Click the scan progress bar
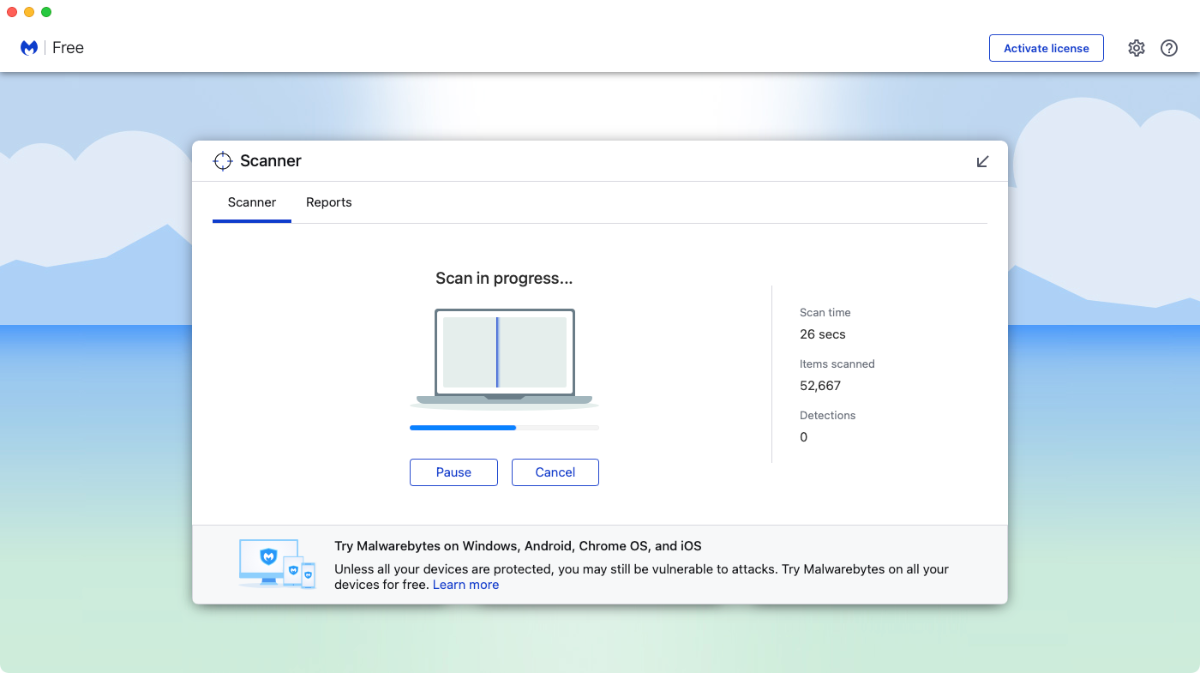 coord(504,427)
